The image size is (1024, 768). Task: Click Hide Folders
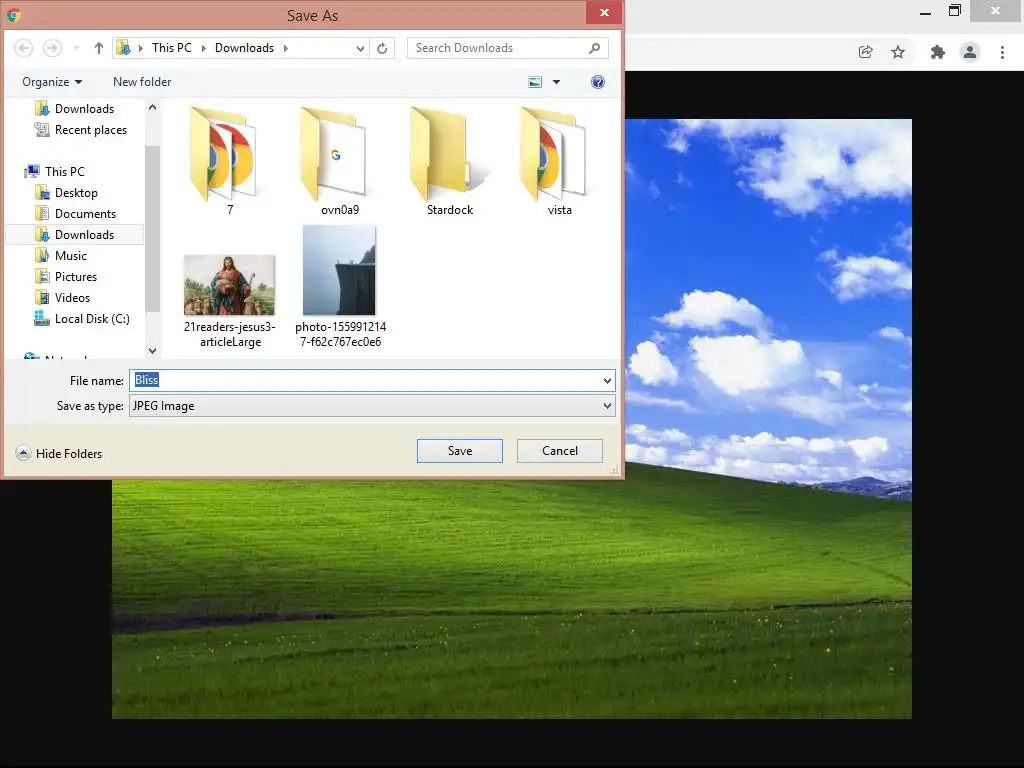pyautogui.click(x=59, y=453)
